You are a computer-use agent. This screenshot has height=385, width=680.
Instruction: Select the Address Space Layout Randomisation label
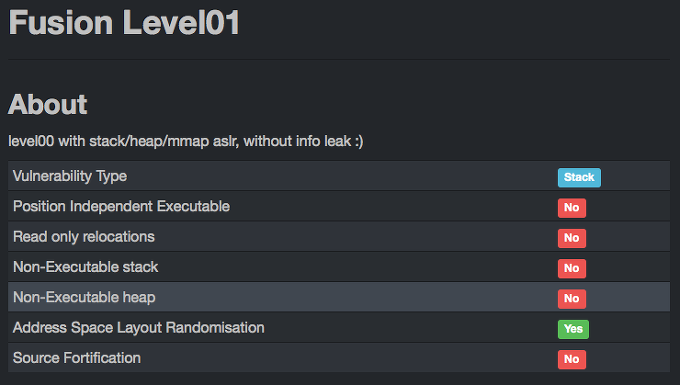pyautogui.click(x=139, y=328)
